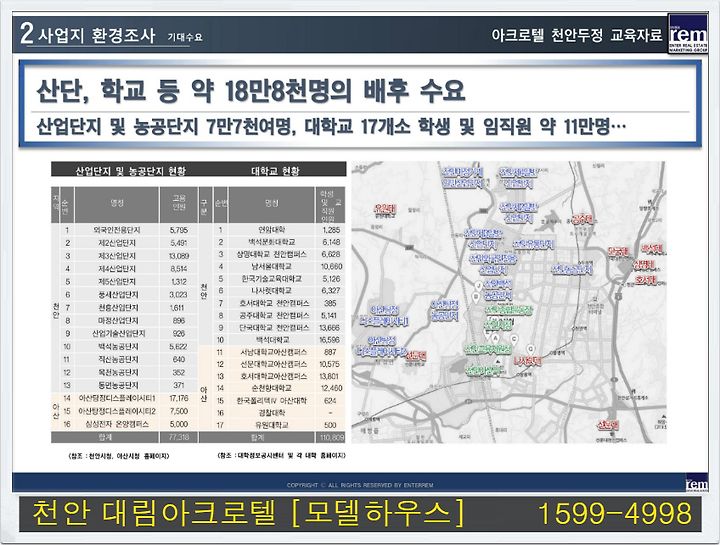Screen dimensions: 720x545
Task: Click the '남서울대학교' cell
Action: (x=272, y=266)
